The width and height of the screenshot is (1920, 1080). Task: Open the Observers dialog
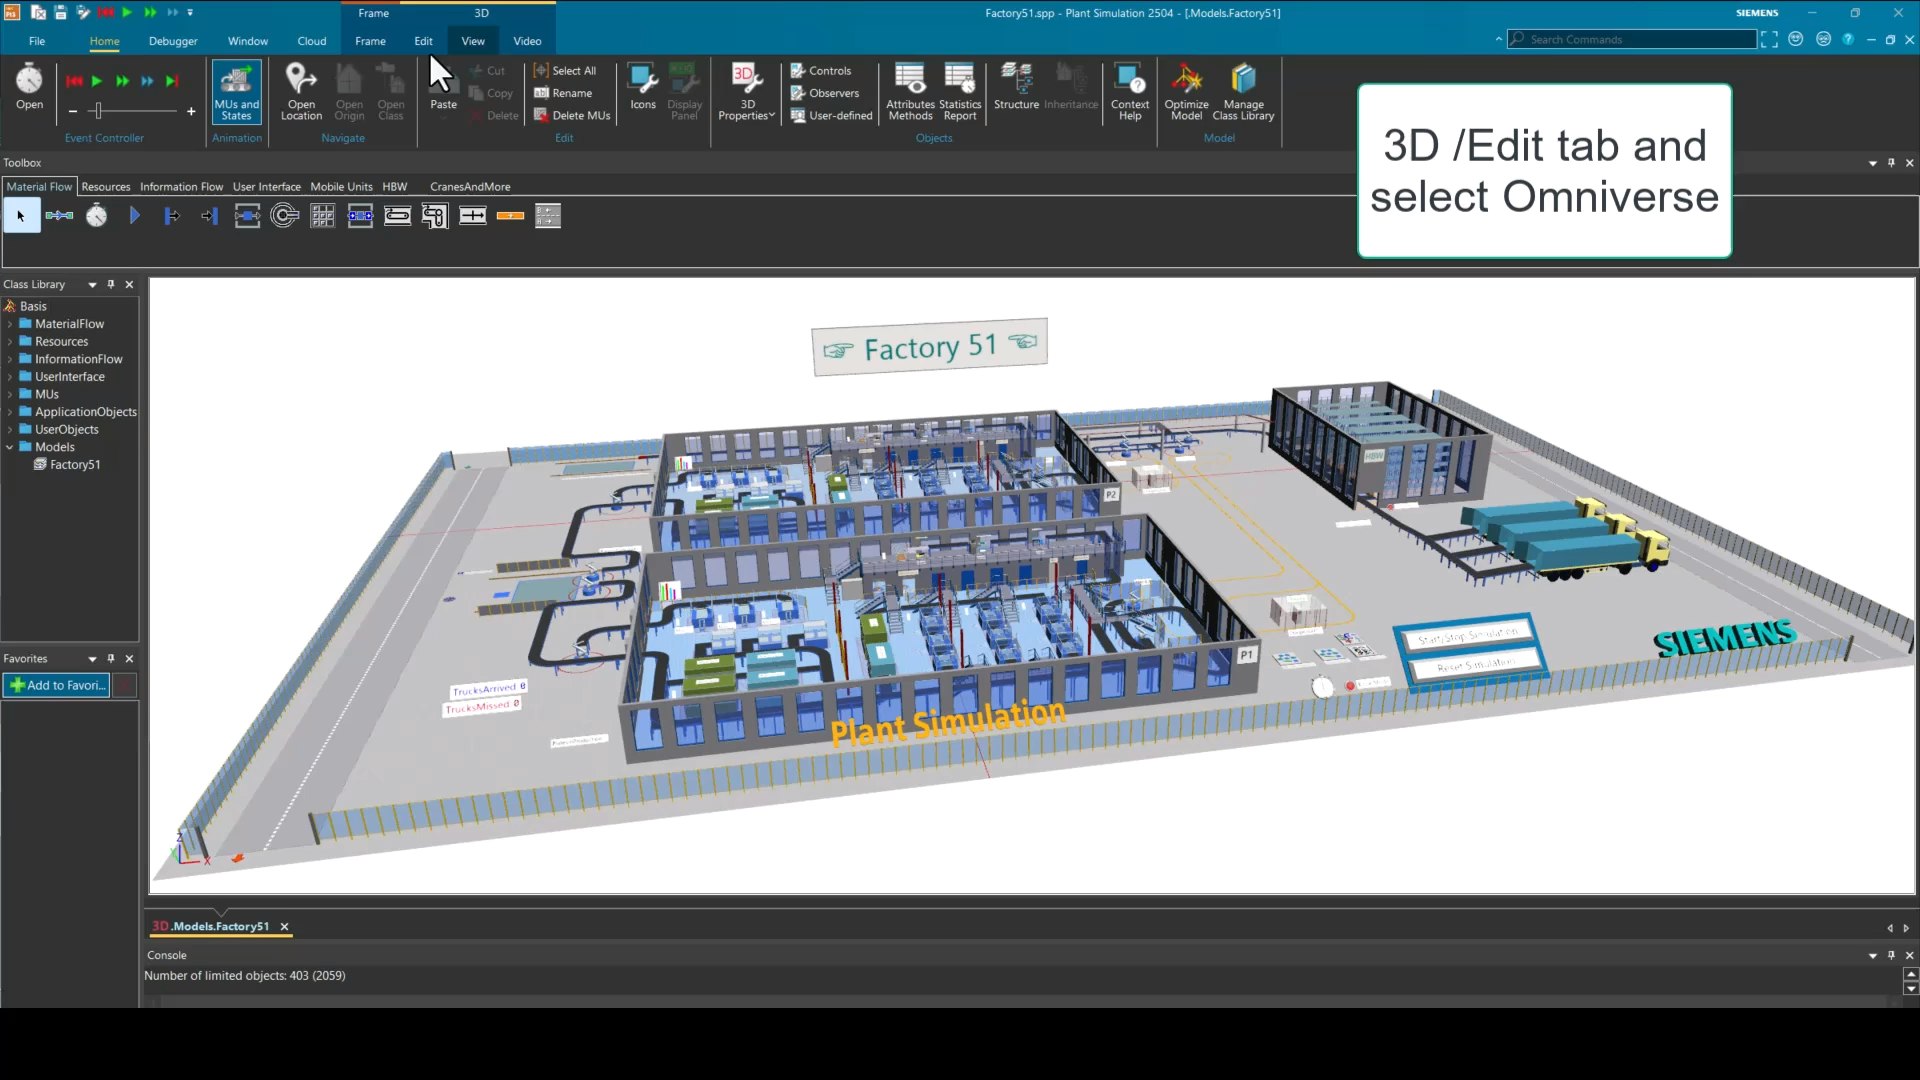[824, 93]
